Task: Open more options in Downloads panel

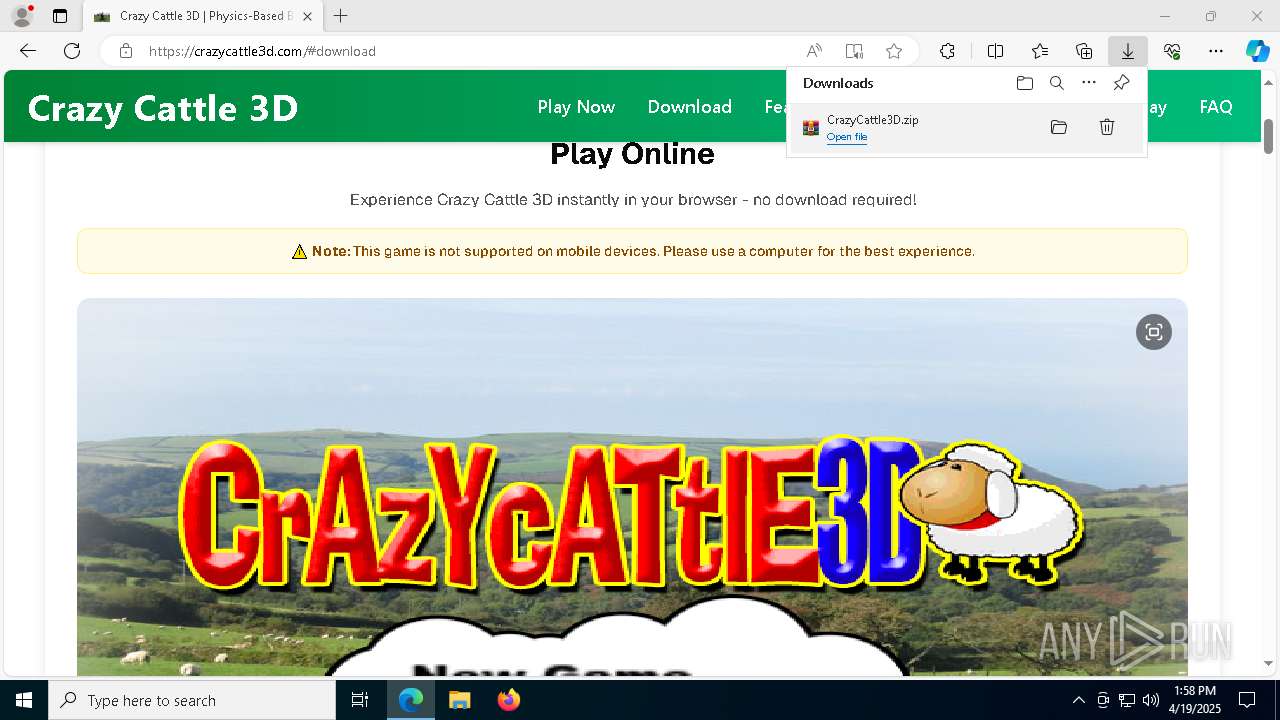Action: pyautogui.click(x=1089, y=83)
